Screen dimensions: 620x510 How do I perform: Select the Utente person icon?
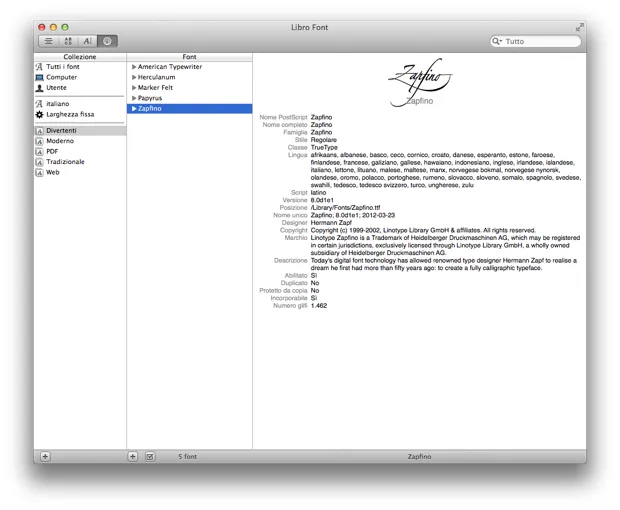point(39,88)
